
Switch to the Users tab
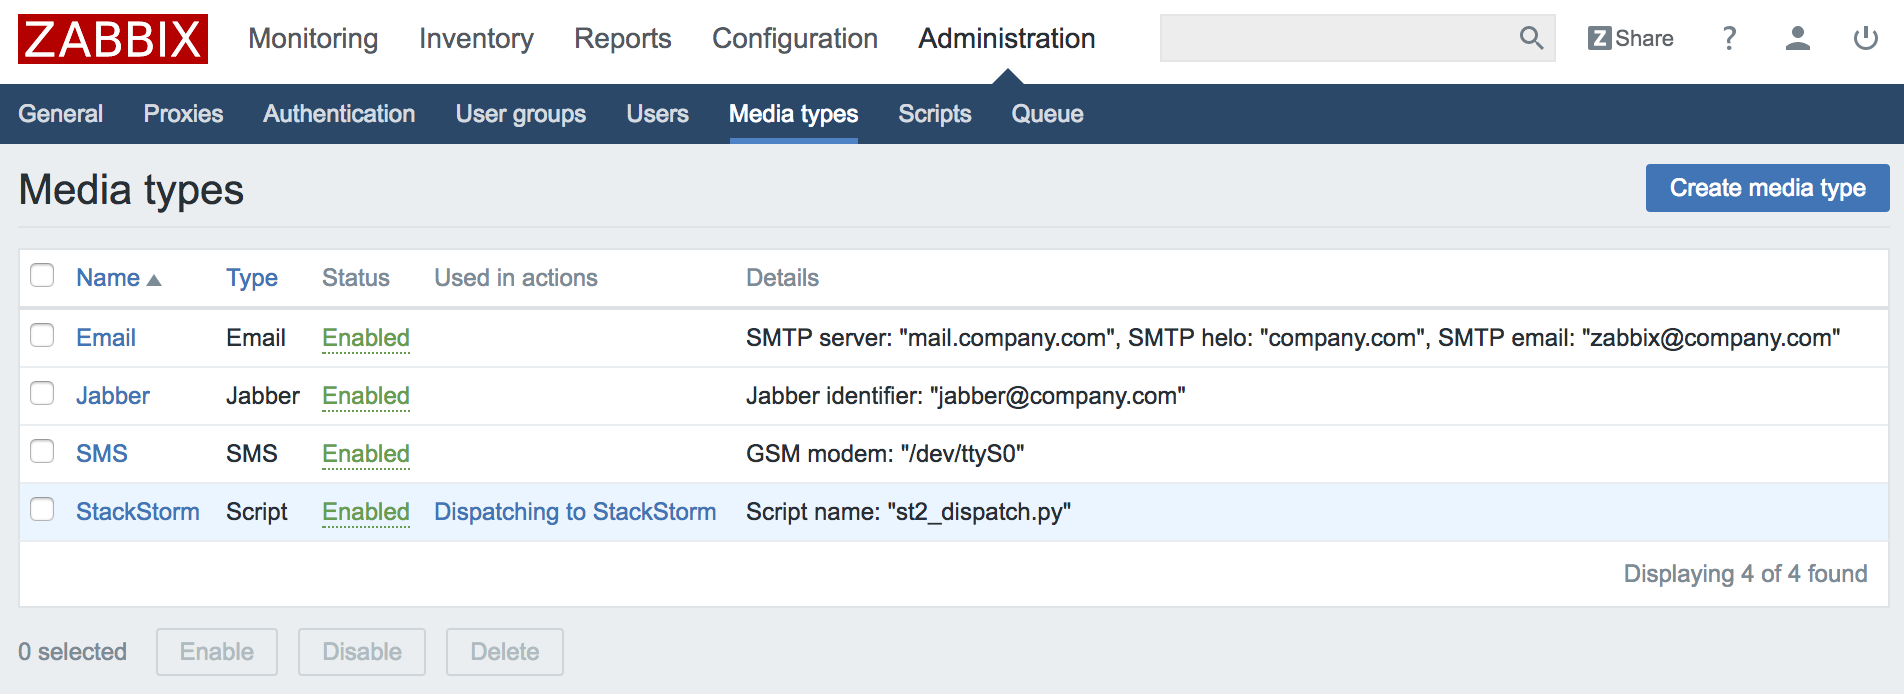(657, 114)
